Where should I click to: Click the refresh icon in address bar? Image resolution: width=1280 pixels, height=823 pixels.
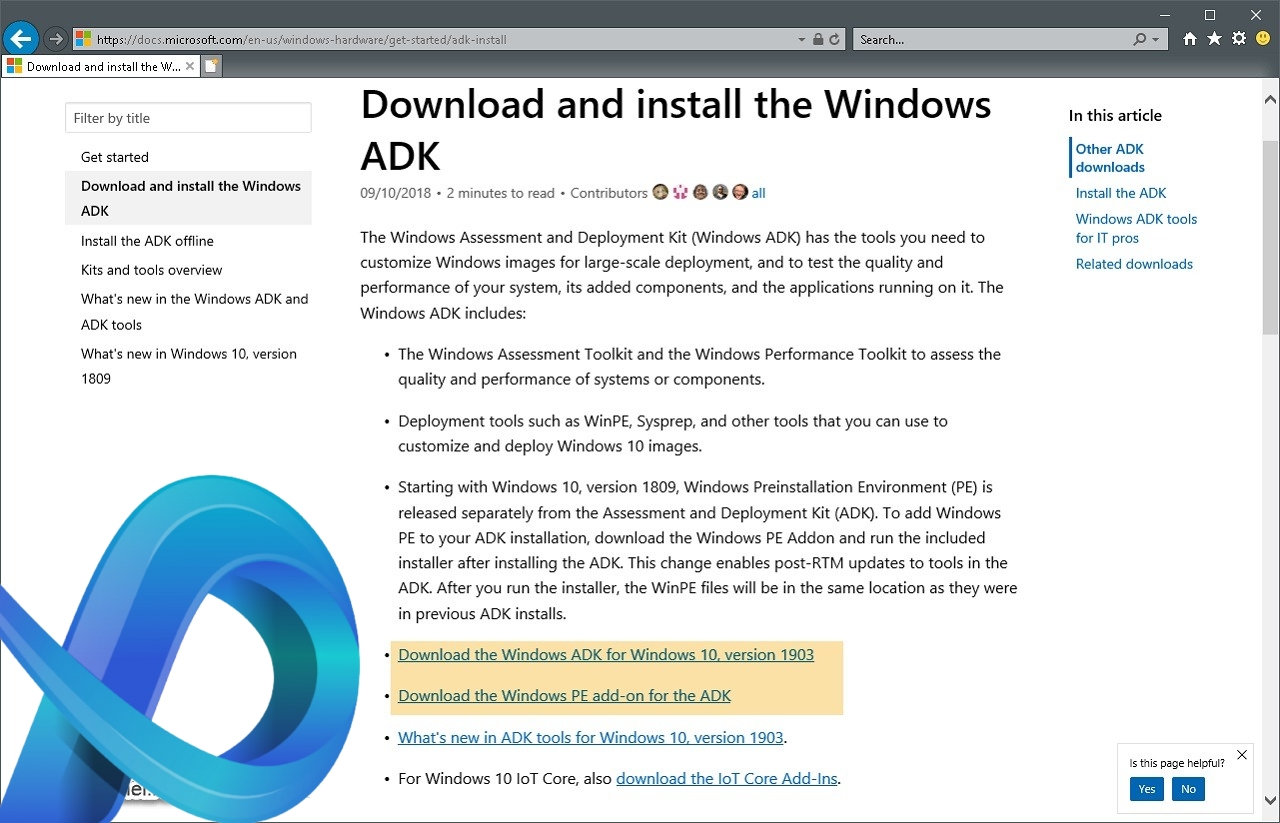[x=834, y=40]
